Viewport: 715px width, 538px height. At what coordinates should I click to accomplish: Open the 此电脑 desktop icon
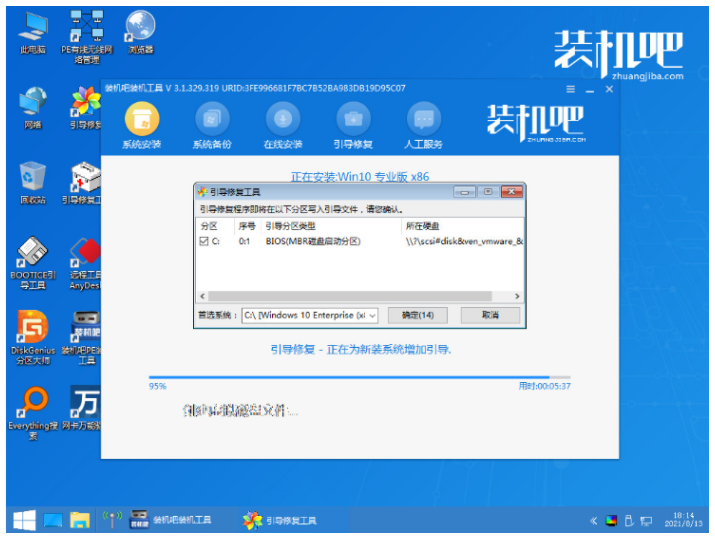point(33,33)
